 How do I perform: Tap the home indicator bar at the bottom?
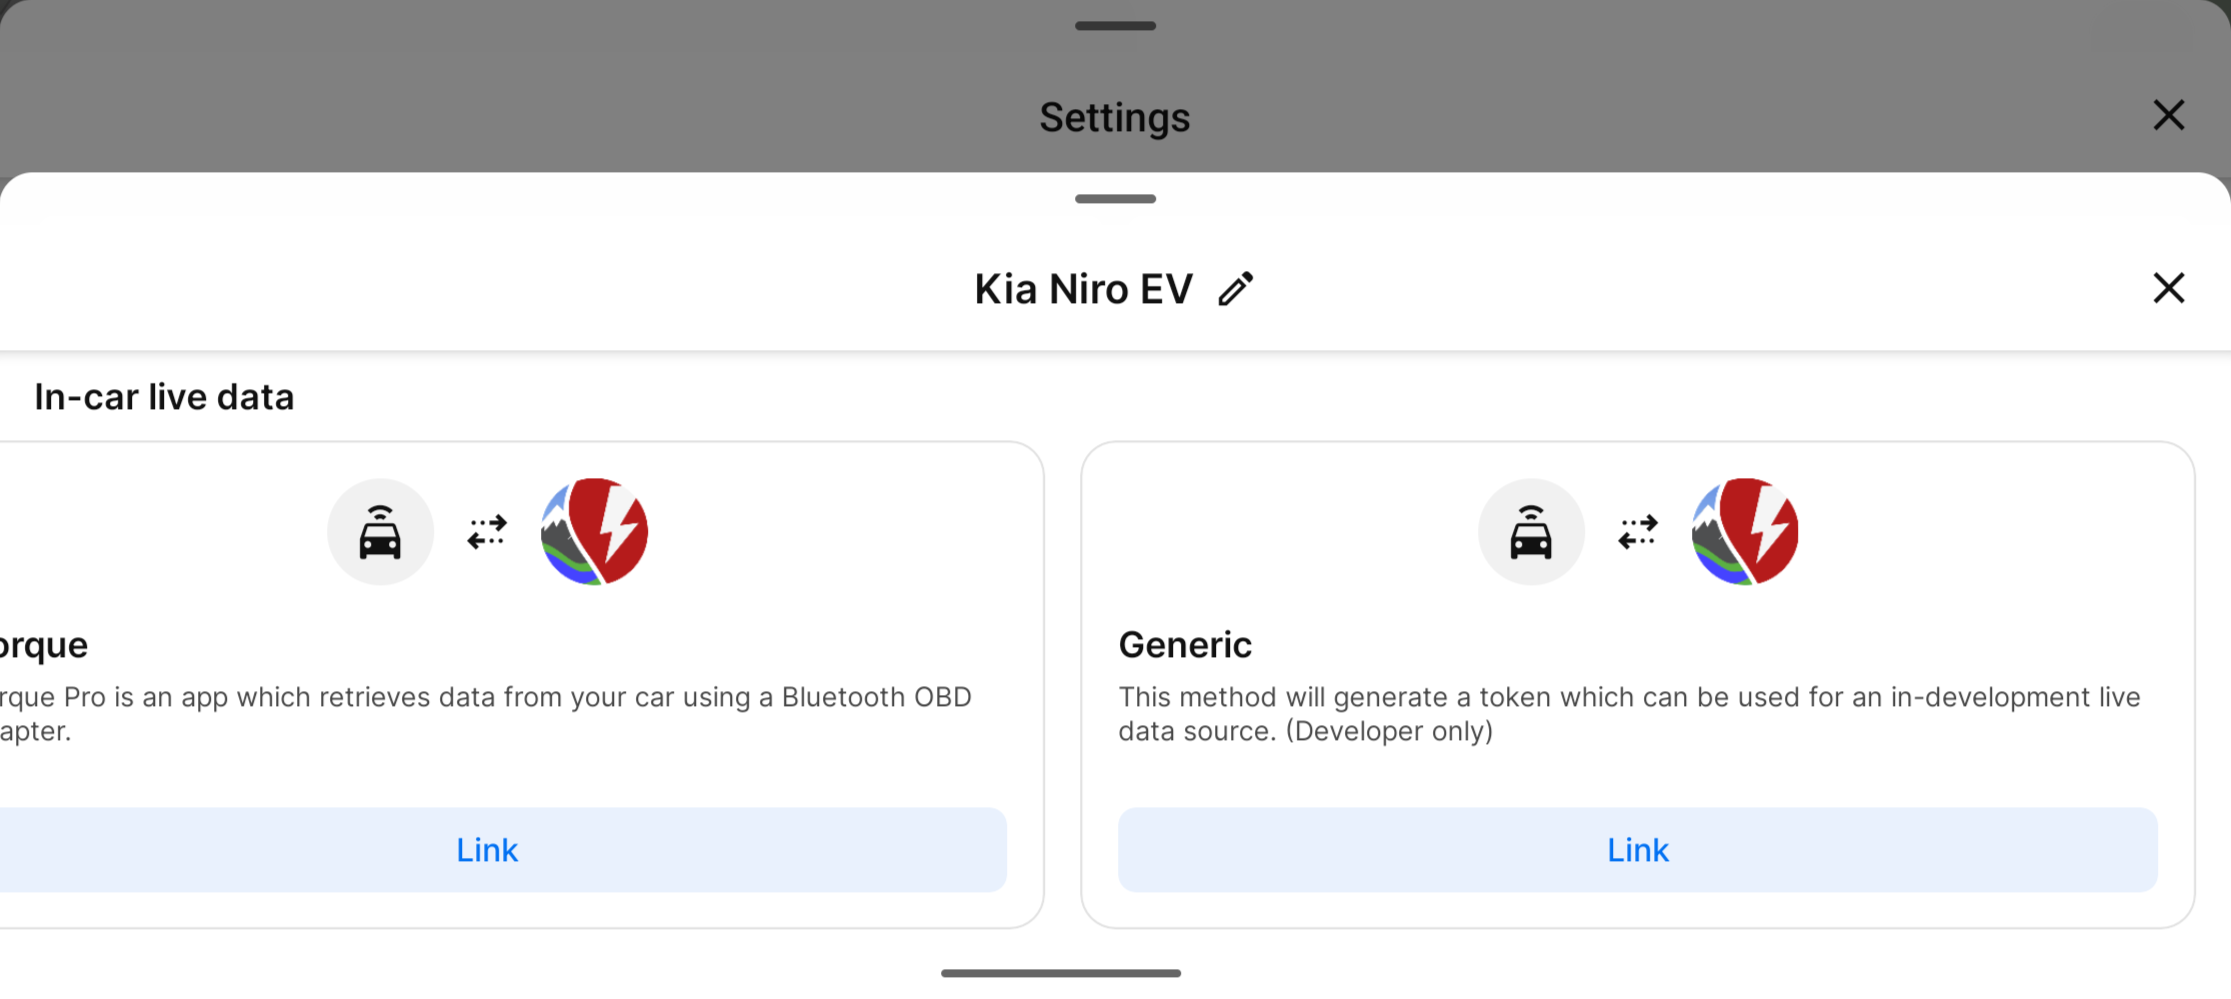[x=1061, y=973]
